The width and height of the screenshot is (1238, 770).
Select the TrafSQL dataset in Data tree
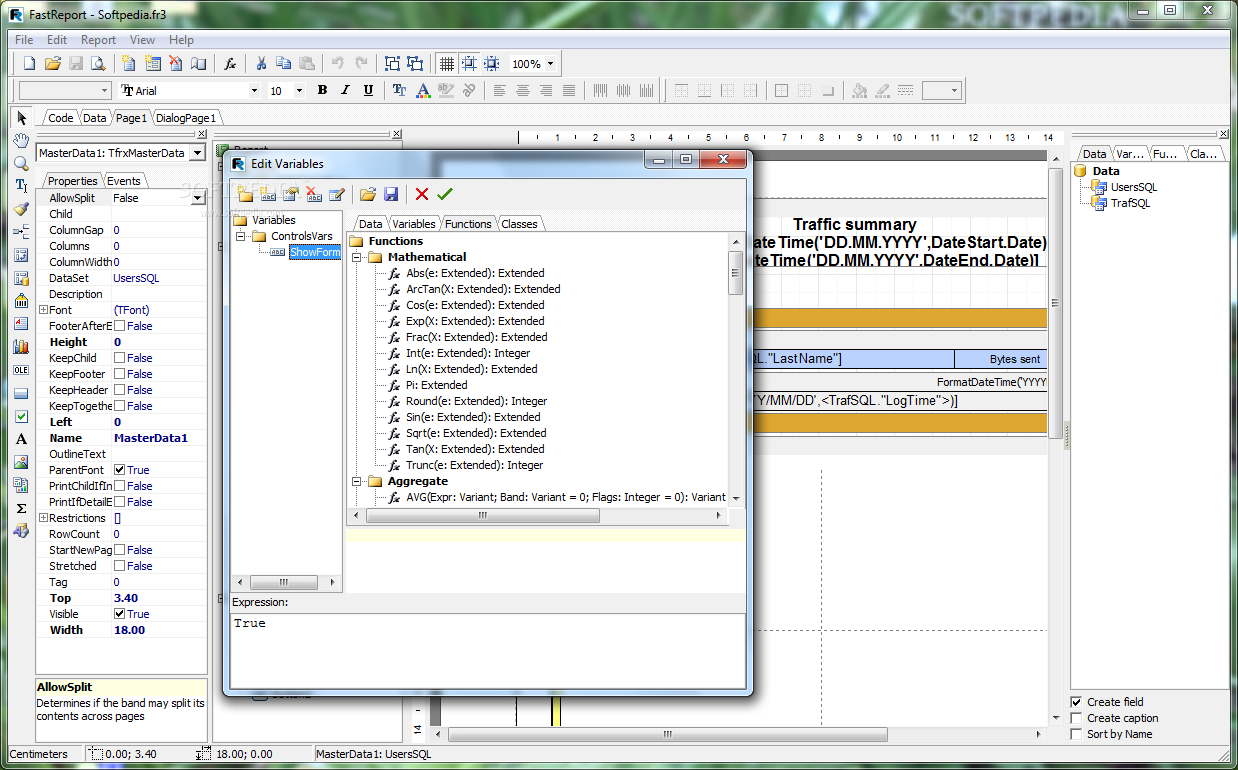[1130, 203]
